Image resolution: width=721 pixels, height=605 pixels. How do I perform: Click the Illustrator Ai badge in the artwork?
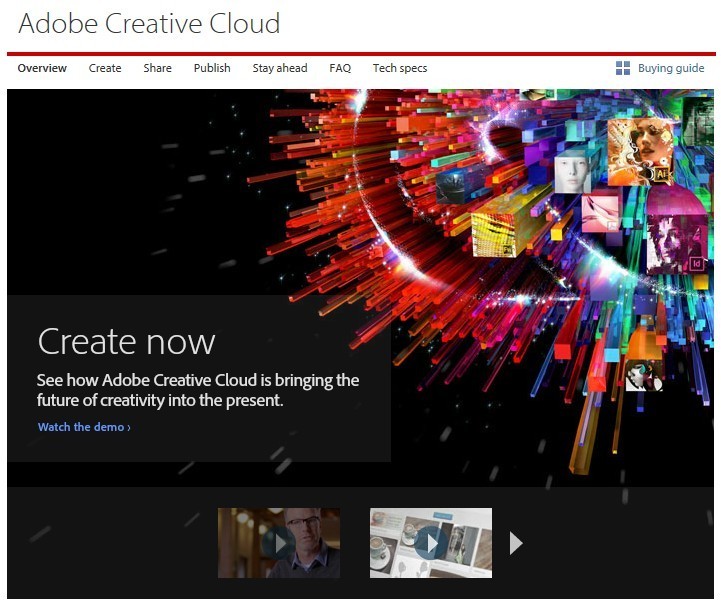(661, 174)
